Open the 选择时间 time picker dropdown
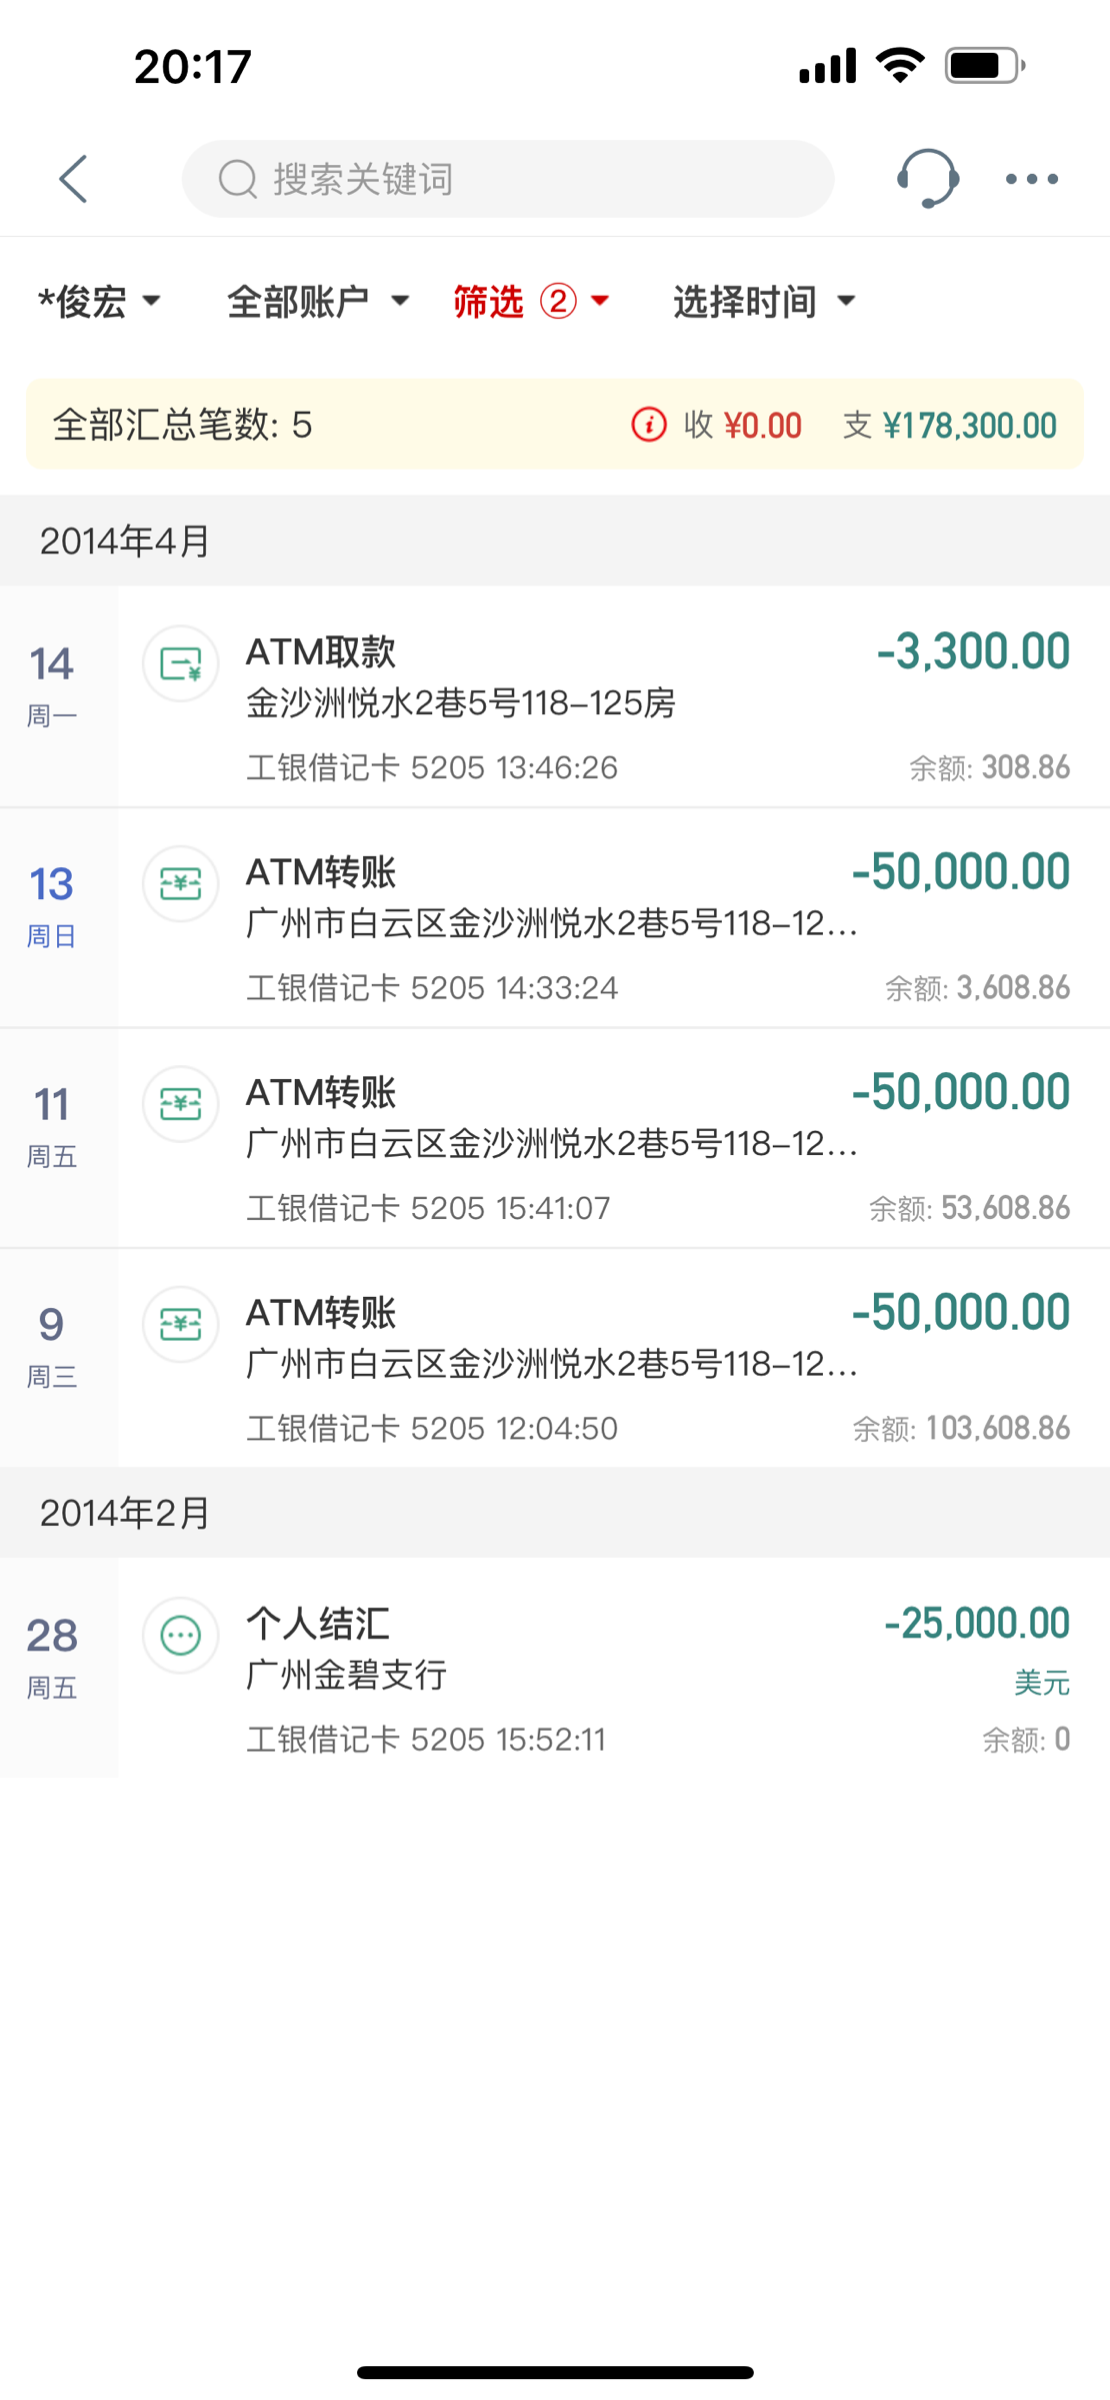The height and width of the screenshot is (2400, 1110). click(x=764, y=301)
